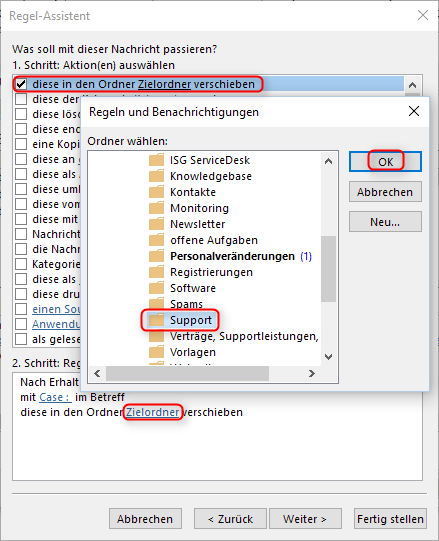Viewport: 439px width, 541px height.
Task: Open the 'Case :' subject link
Action: 55,397
